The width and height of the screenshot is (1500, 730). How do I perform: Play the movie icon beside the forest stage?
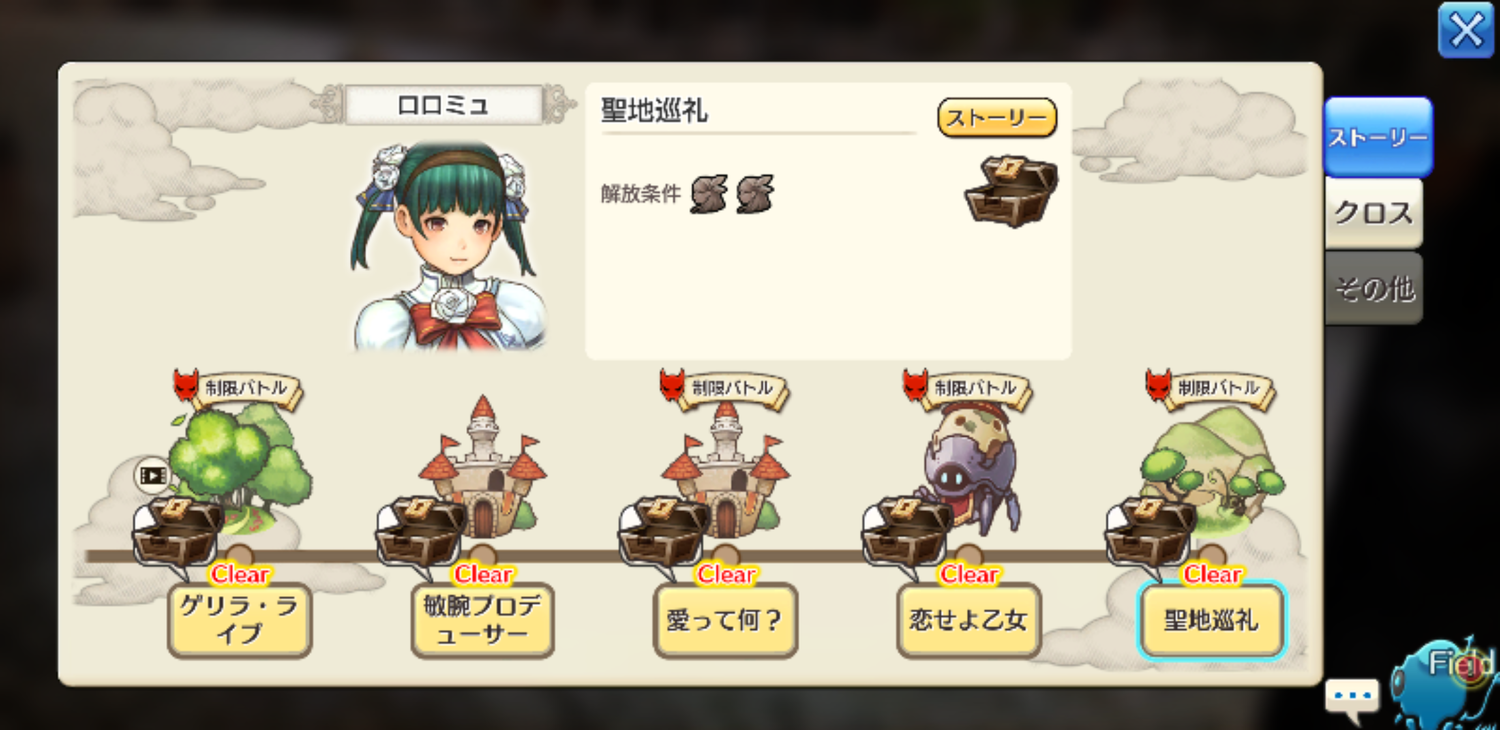152,476
